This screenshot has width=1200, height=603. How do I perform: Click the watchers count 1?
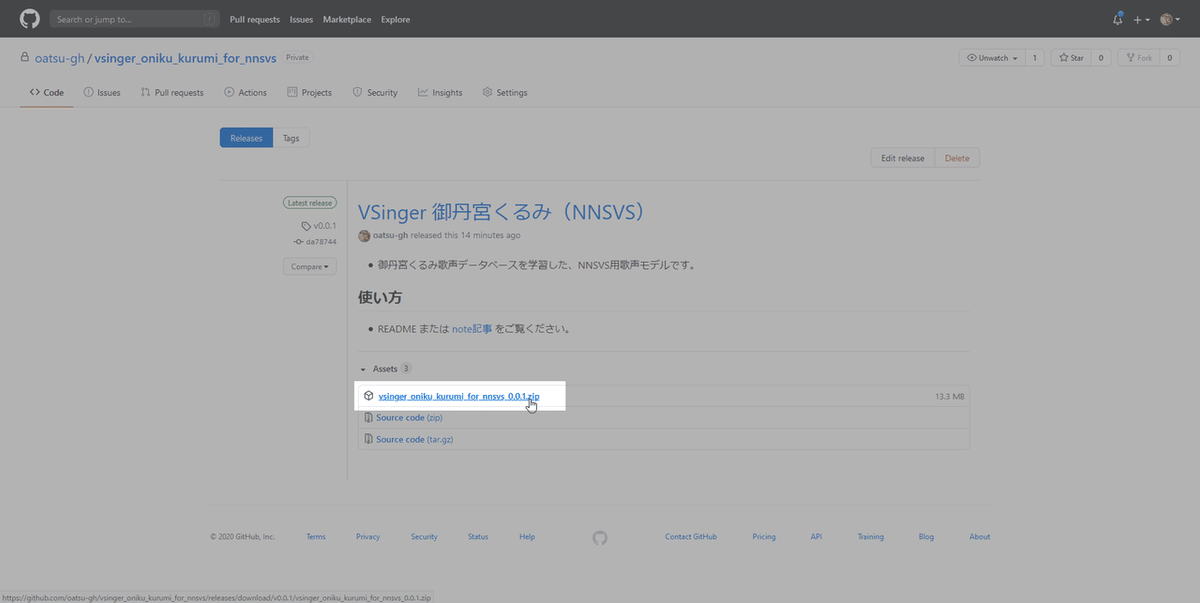point(1035,58)
